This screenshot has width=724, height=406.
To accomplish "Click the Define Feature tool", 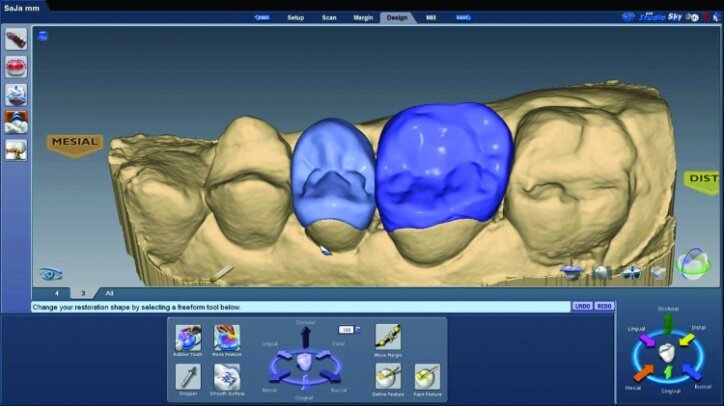I will [387, 376].
